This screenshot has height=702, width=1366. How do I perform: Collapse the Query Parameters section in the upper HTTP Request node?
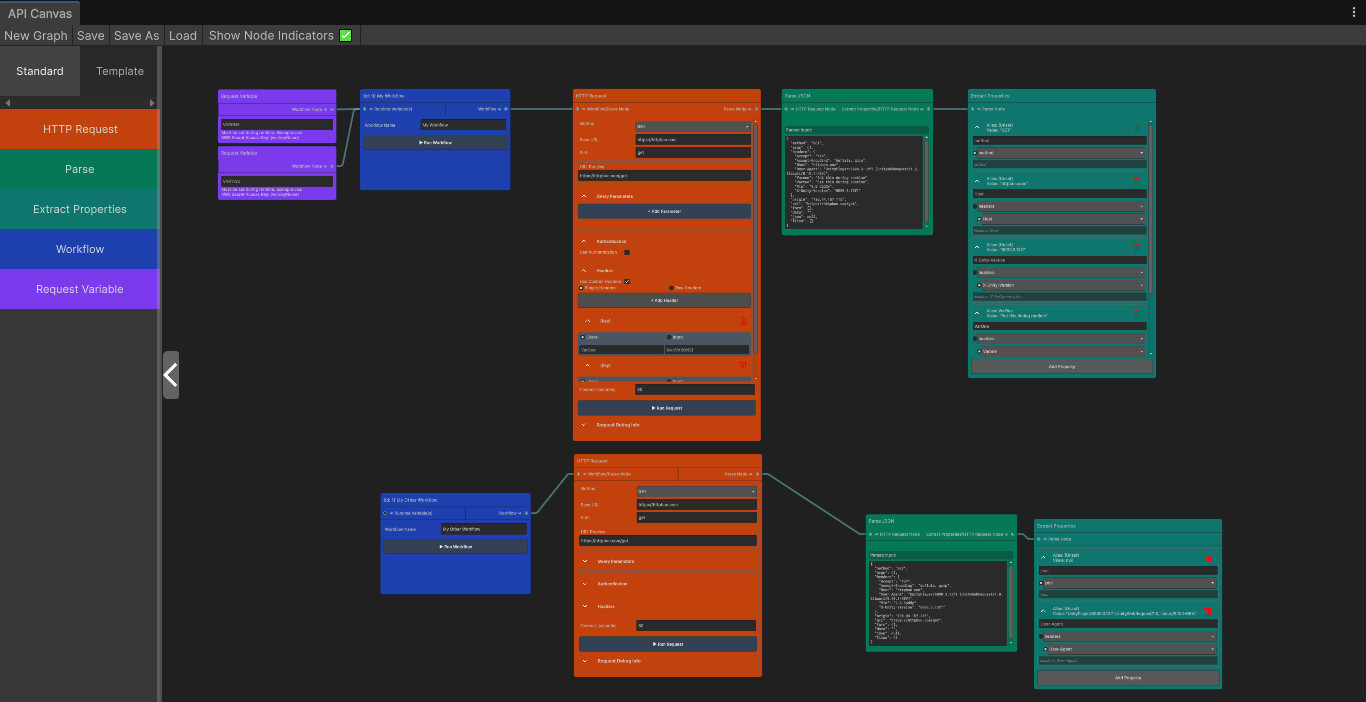584,196
